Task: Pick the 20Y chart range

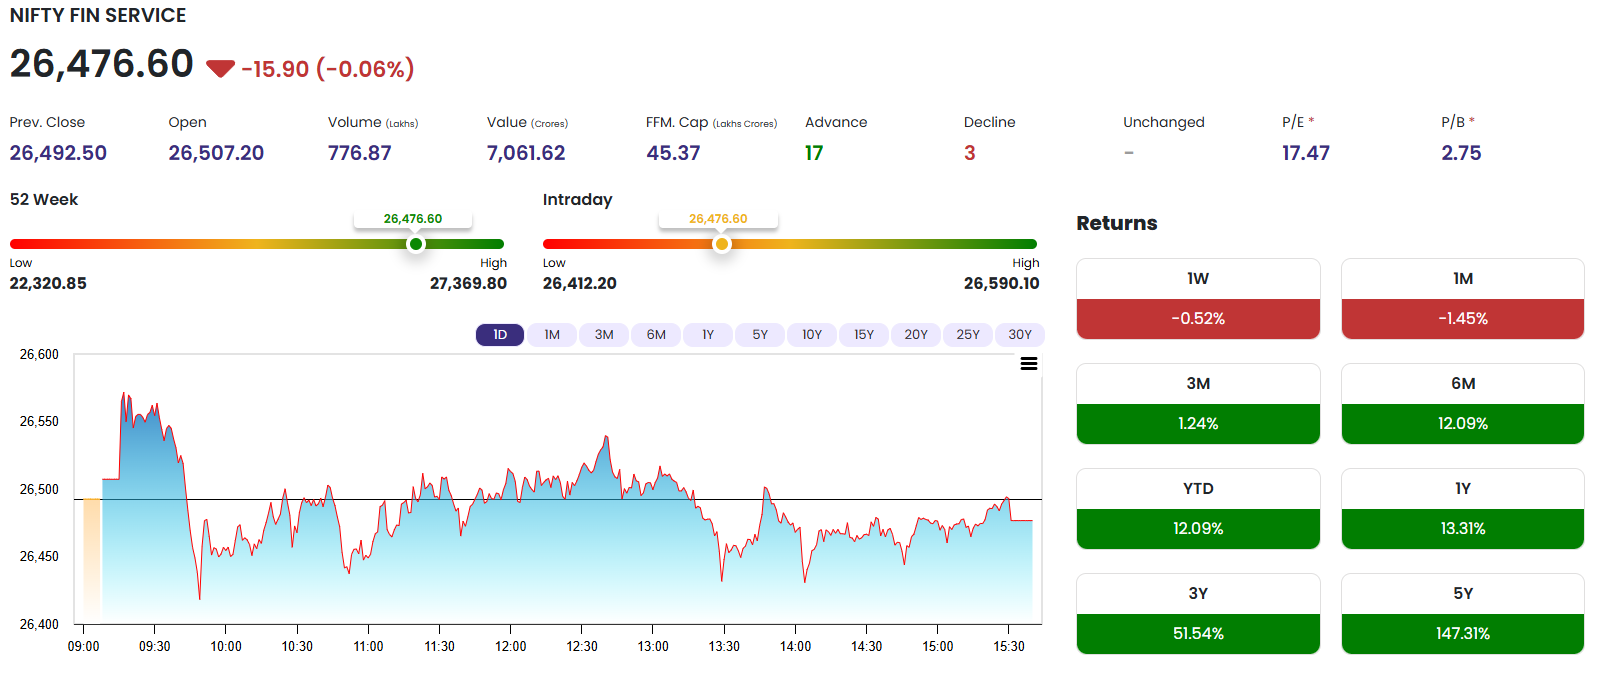Action: (x=916, y=335)
